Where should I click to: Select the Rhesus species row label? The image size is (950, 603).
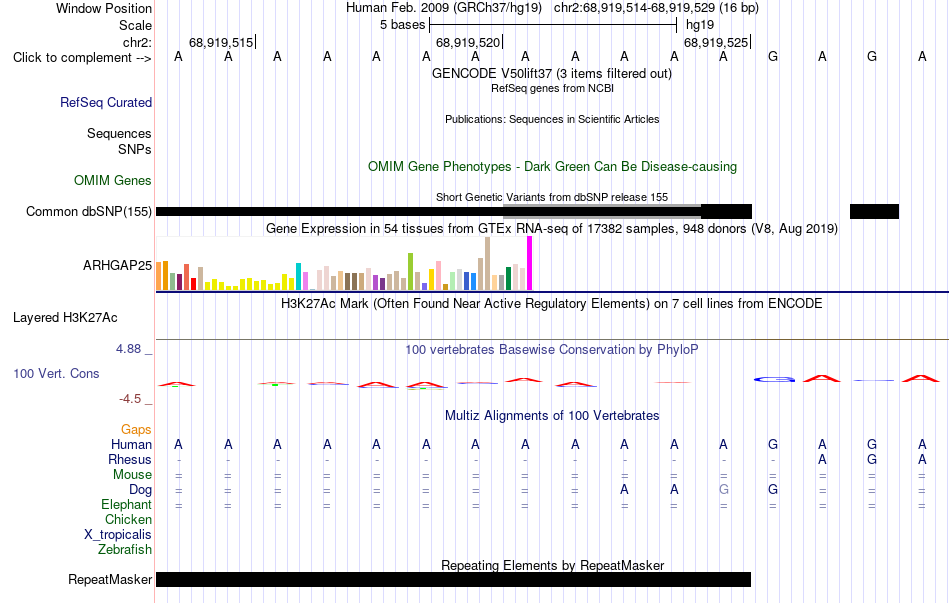(130, 460)
